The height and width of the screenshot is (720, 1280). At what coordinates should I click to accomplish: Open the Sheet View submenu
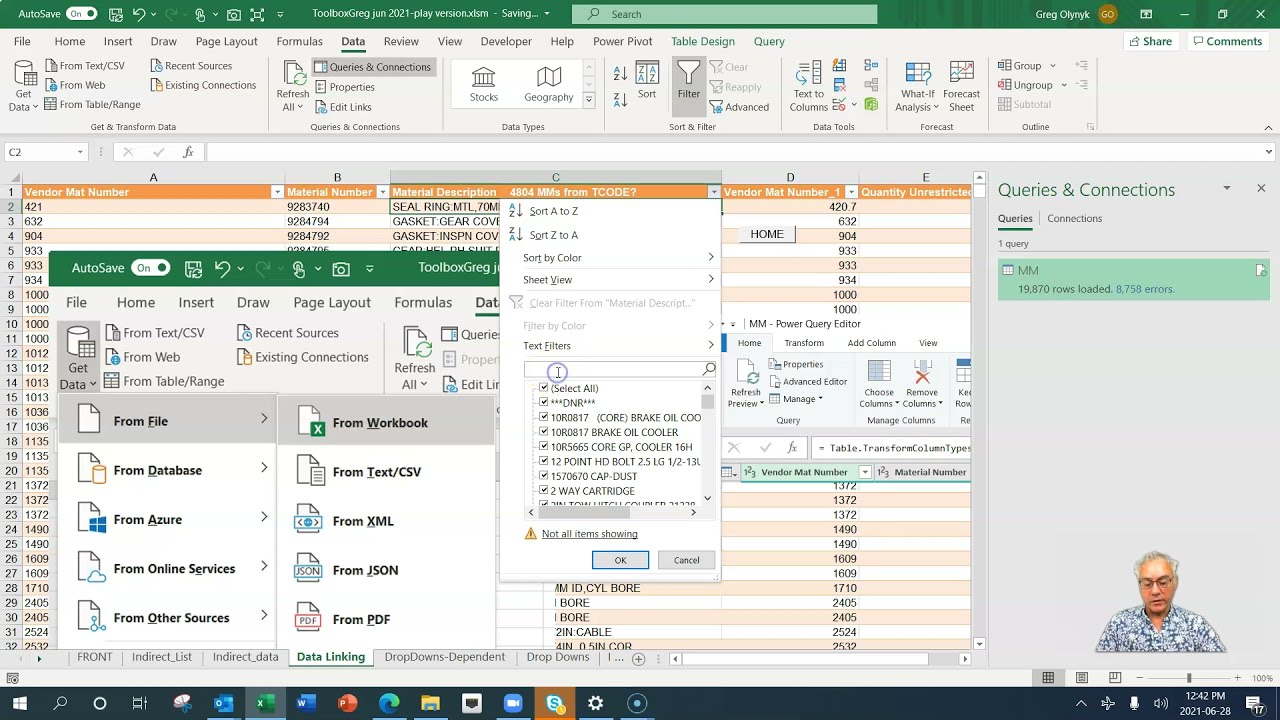[617, 280]
